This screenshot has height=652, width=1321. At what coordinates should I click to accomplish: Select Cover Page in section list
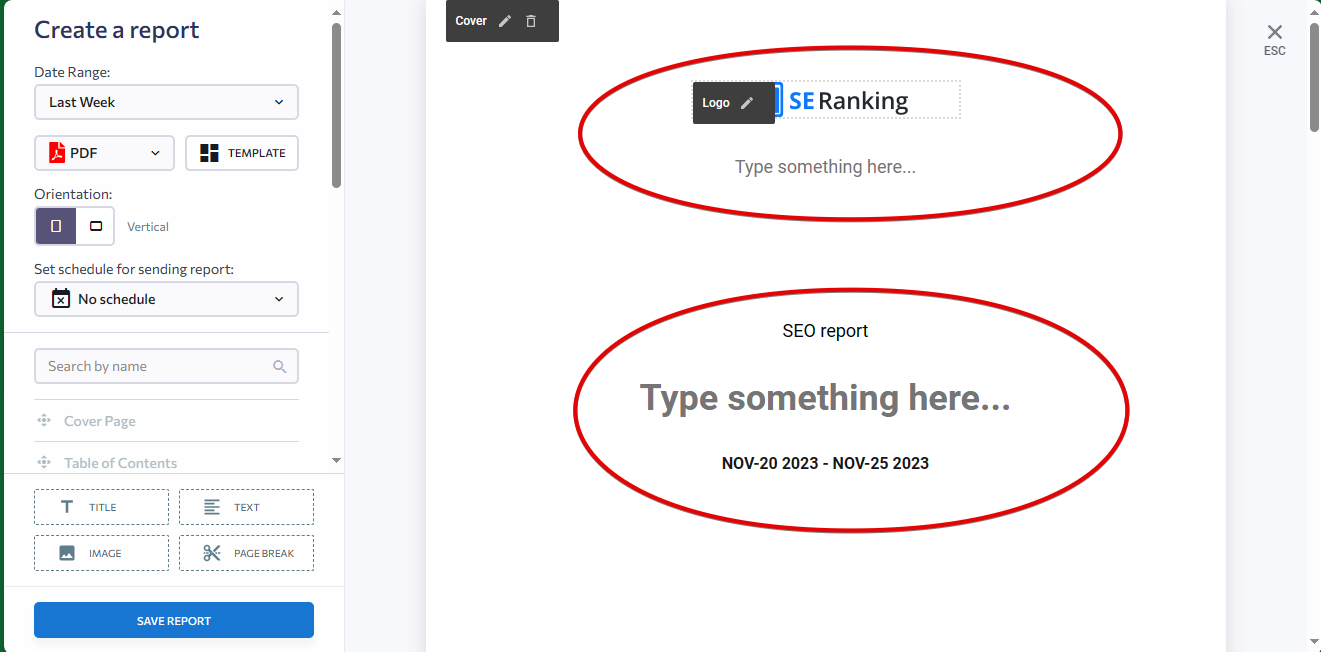coord(100,421)
